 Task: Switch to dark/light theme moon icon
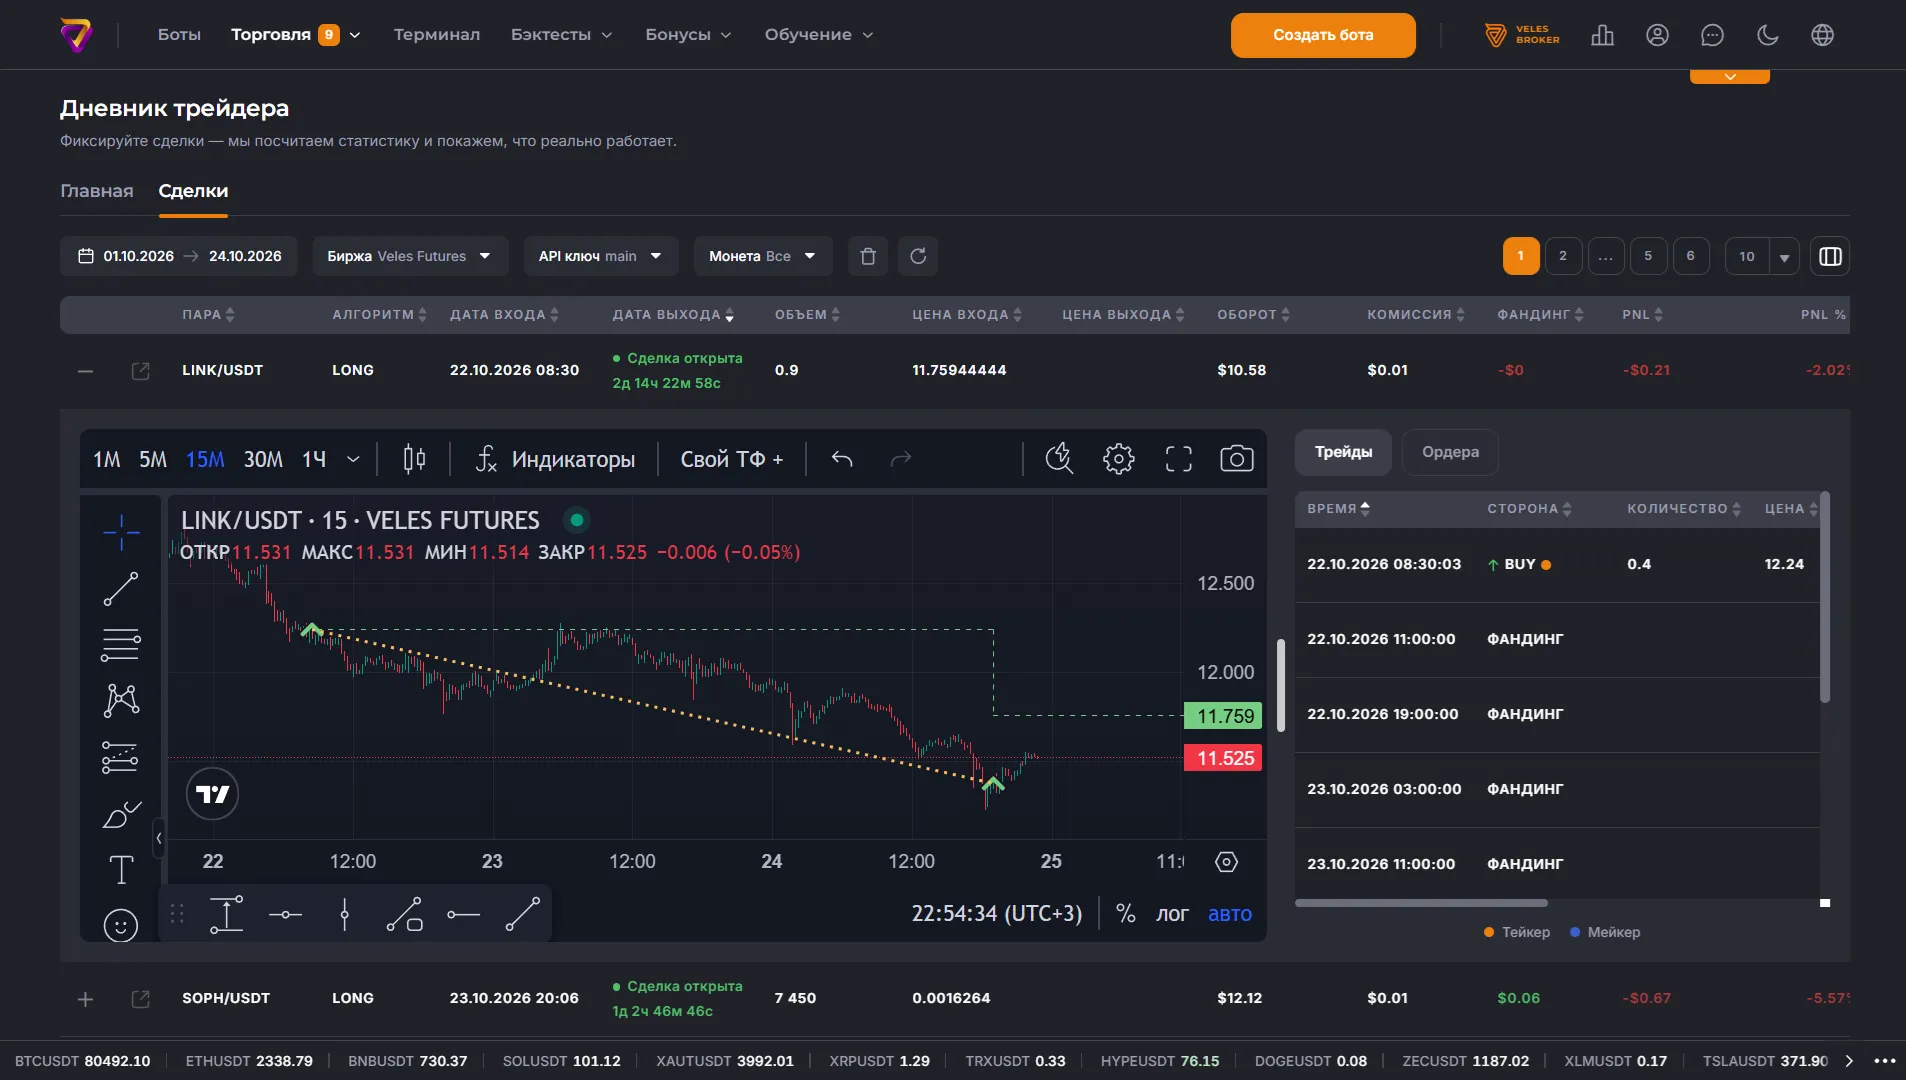pos(1768,35)
